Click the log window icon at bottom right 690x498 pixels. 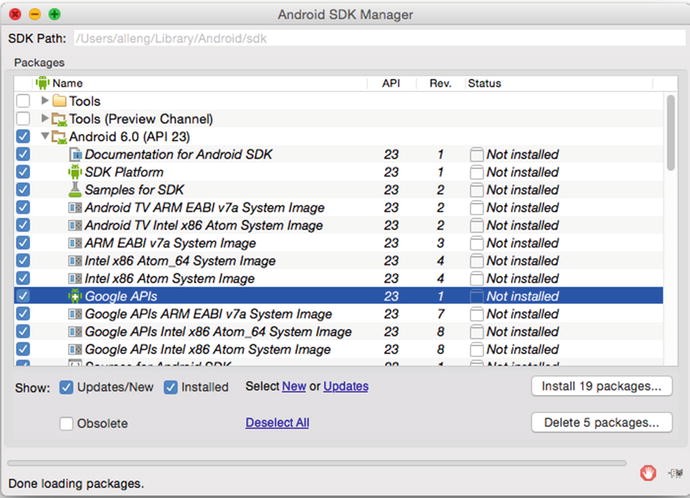674,472
